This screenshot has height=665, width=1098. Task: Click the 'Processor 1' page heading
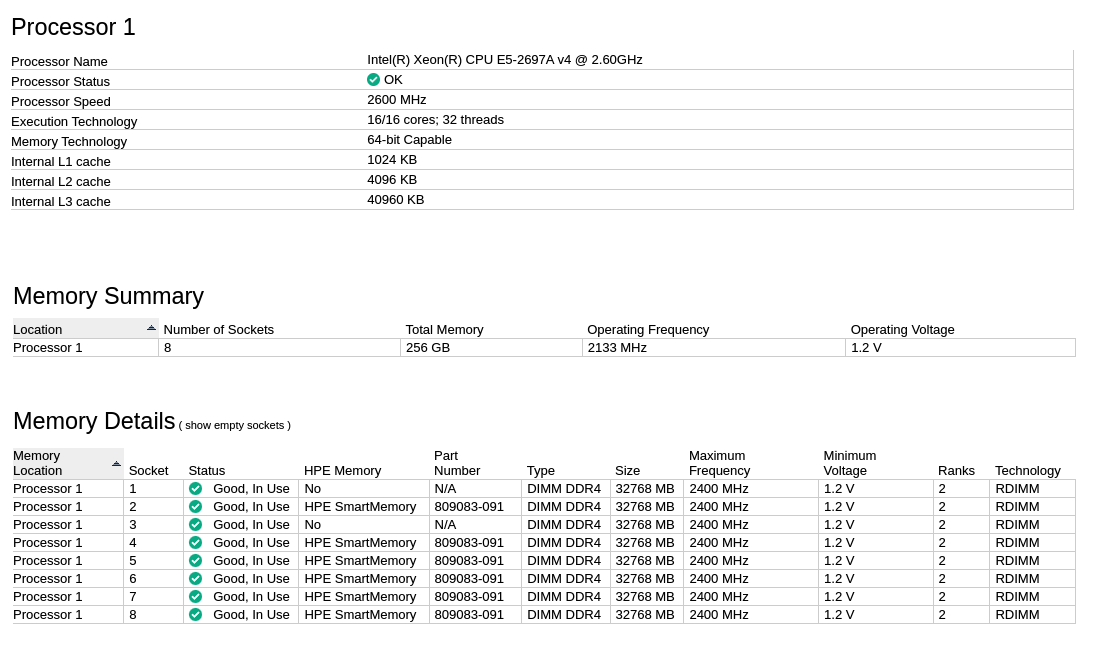[74, 27]
